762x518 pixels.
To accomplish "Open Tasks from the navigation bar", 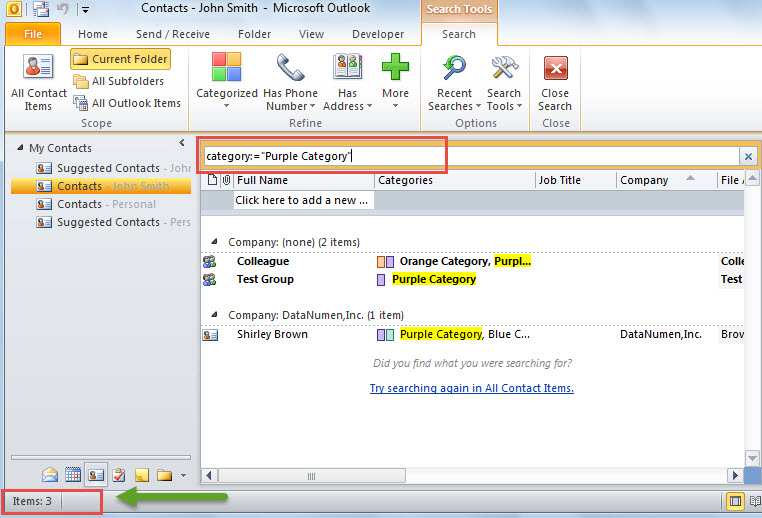I will coord(119,475).
